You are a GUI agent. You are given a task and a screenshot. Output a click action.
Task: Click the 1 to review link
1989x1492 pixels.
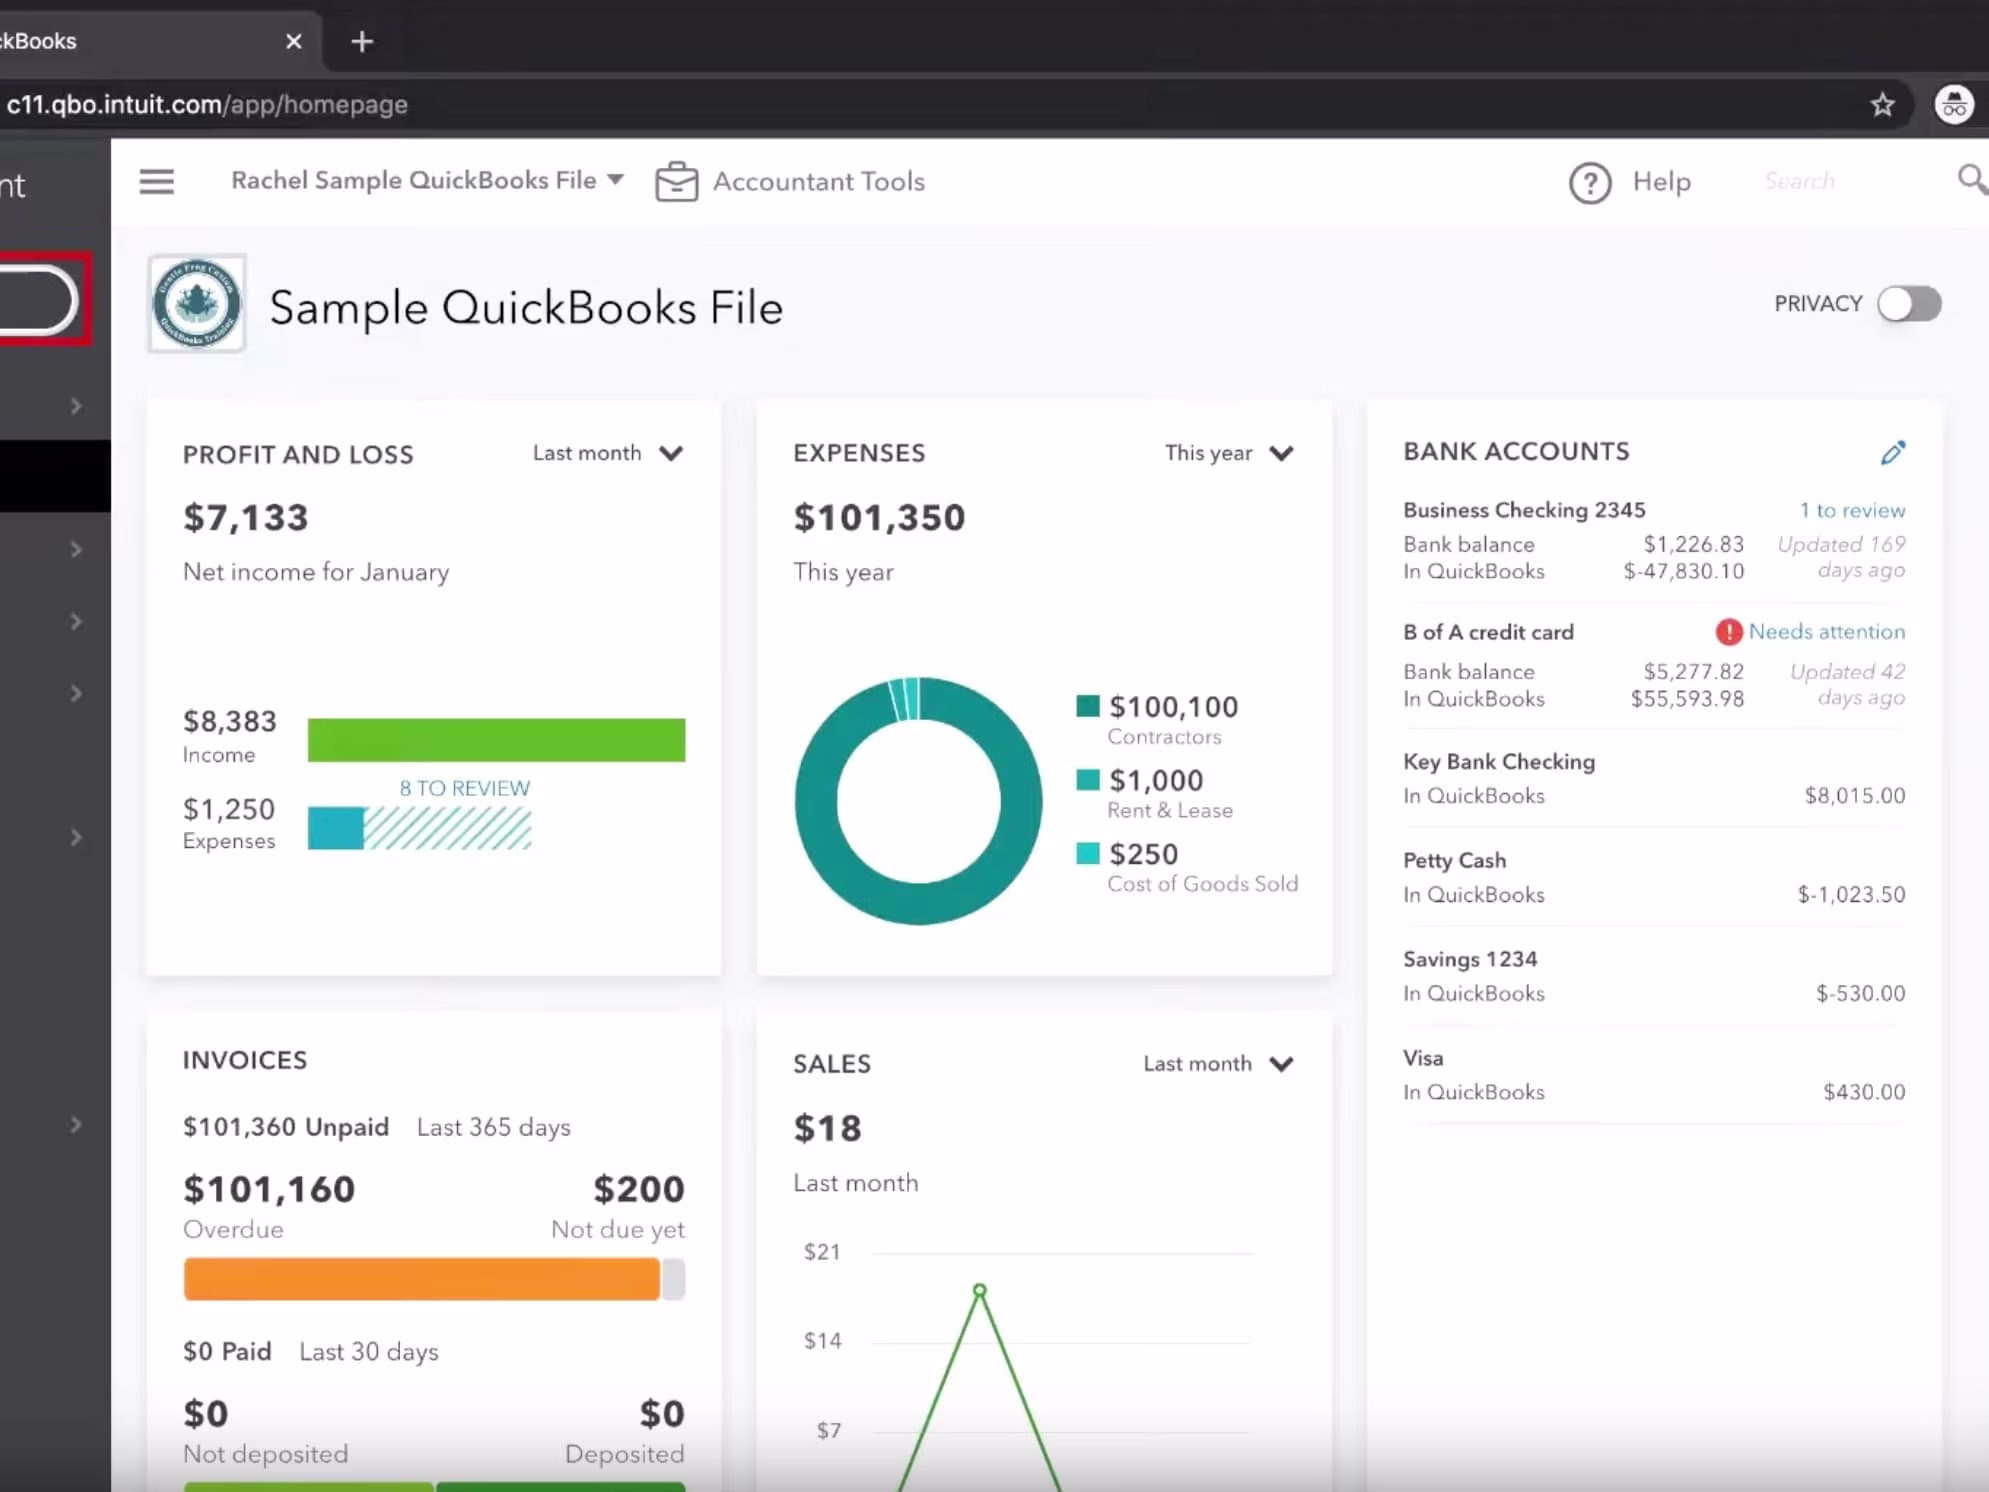click(1852, 511)
